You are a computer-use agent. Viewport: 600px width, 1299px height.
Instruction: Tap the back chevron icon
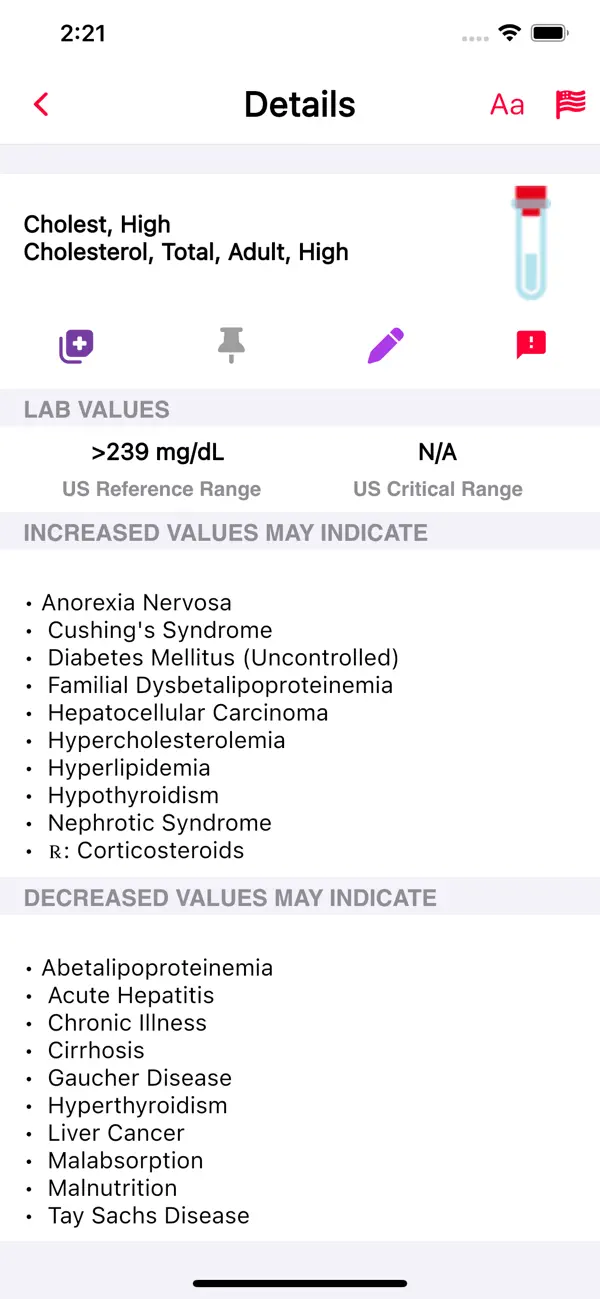pyautogui.click(x=40, y=104)
